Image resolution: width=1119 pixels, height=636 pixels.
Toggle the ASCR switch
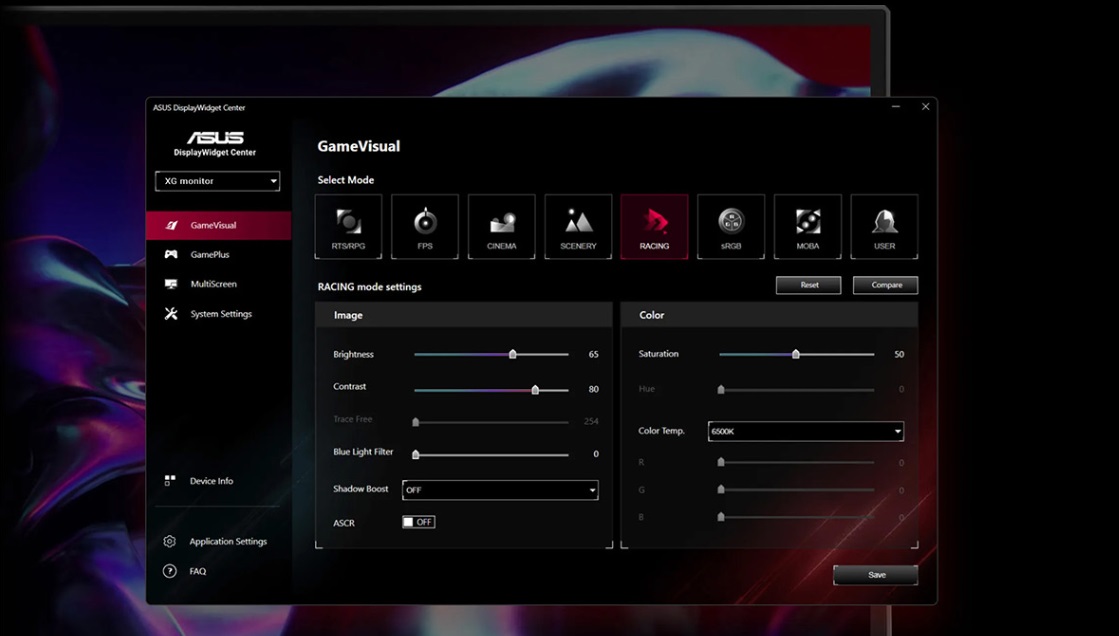pos(418,522)
